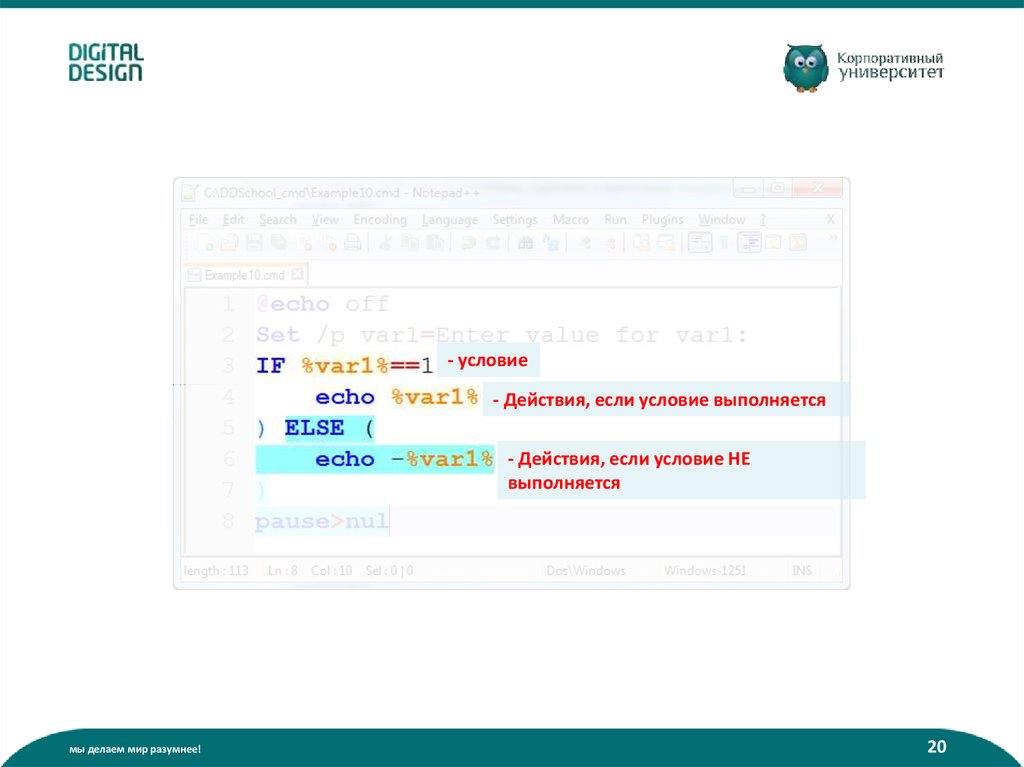Click the Save toolbar icon

coord(253,243)
